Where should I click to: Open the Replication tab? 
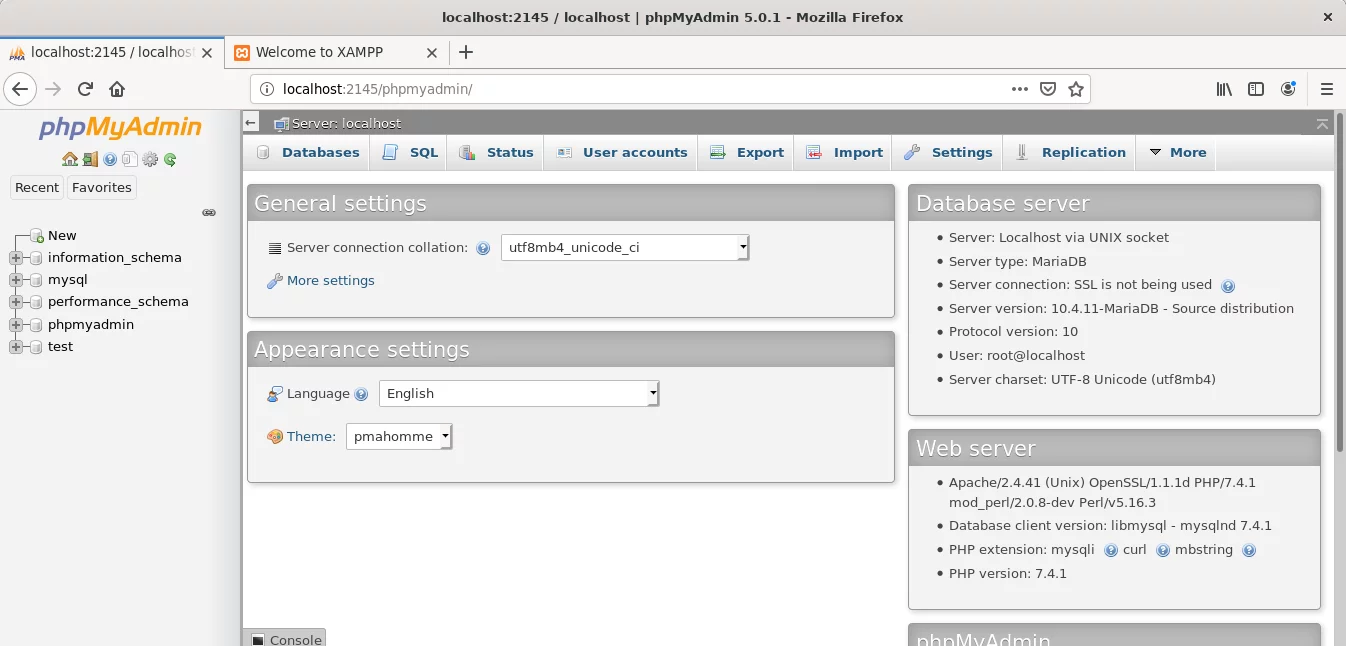click(x=1070, y=152)
